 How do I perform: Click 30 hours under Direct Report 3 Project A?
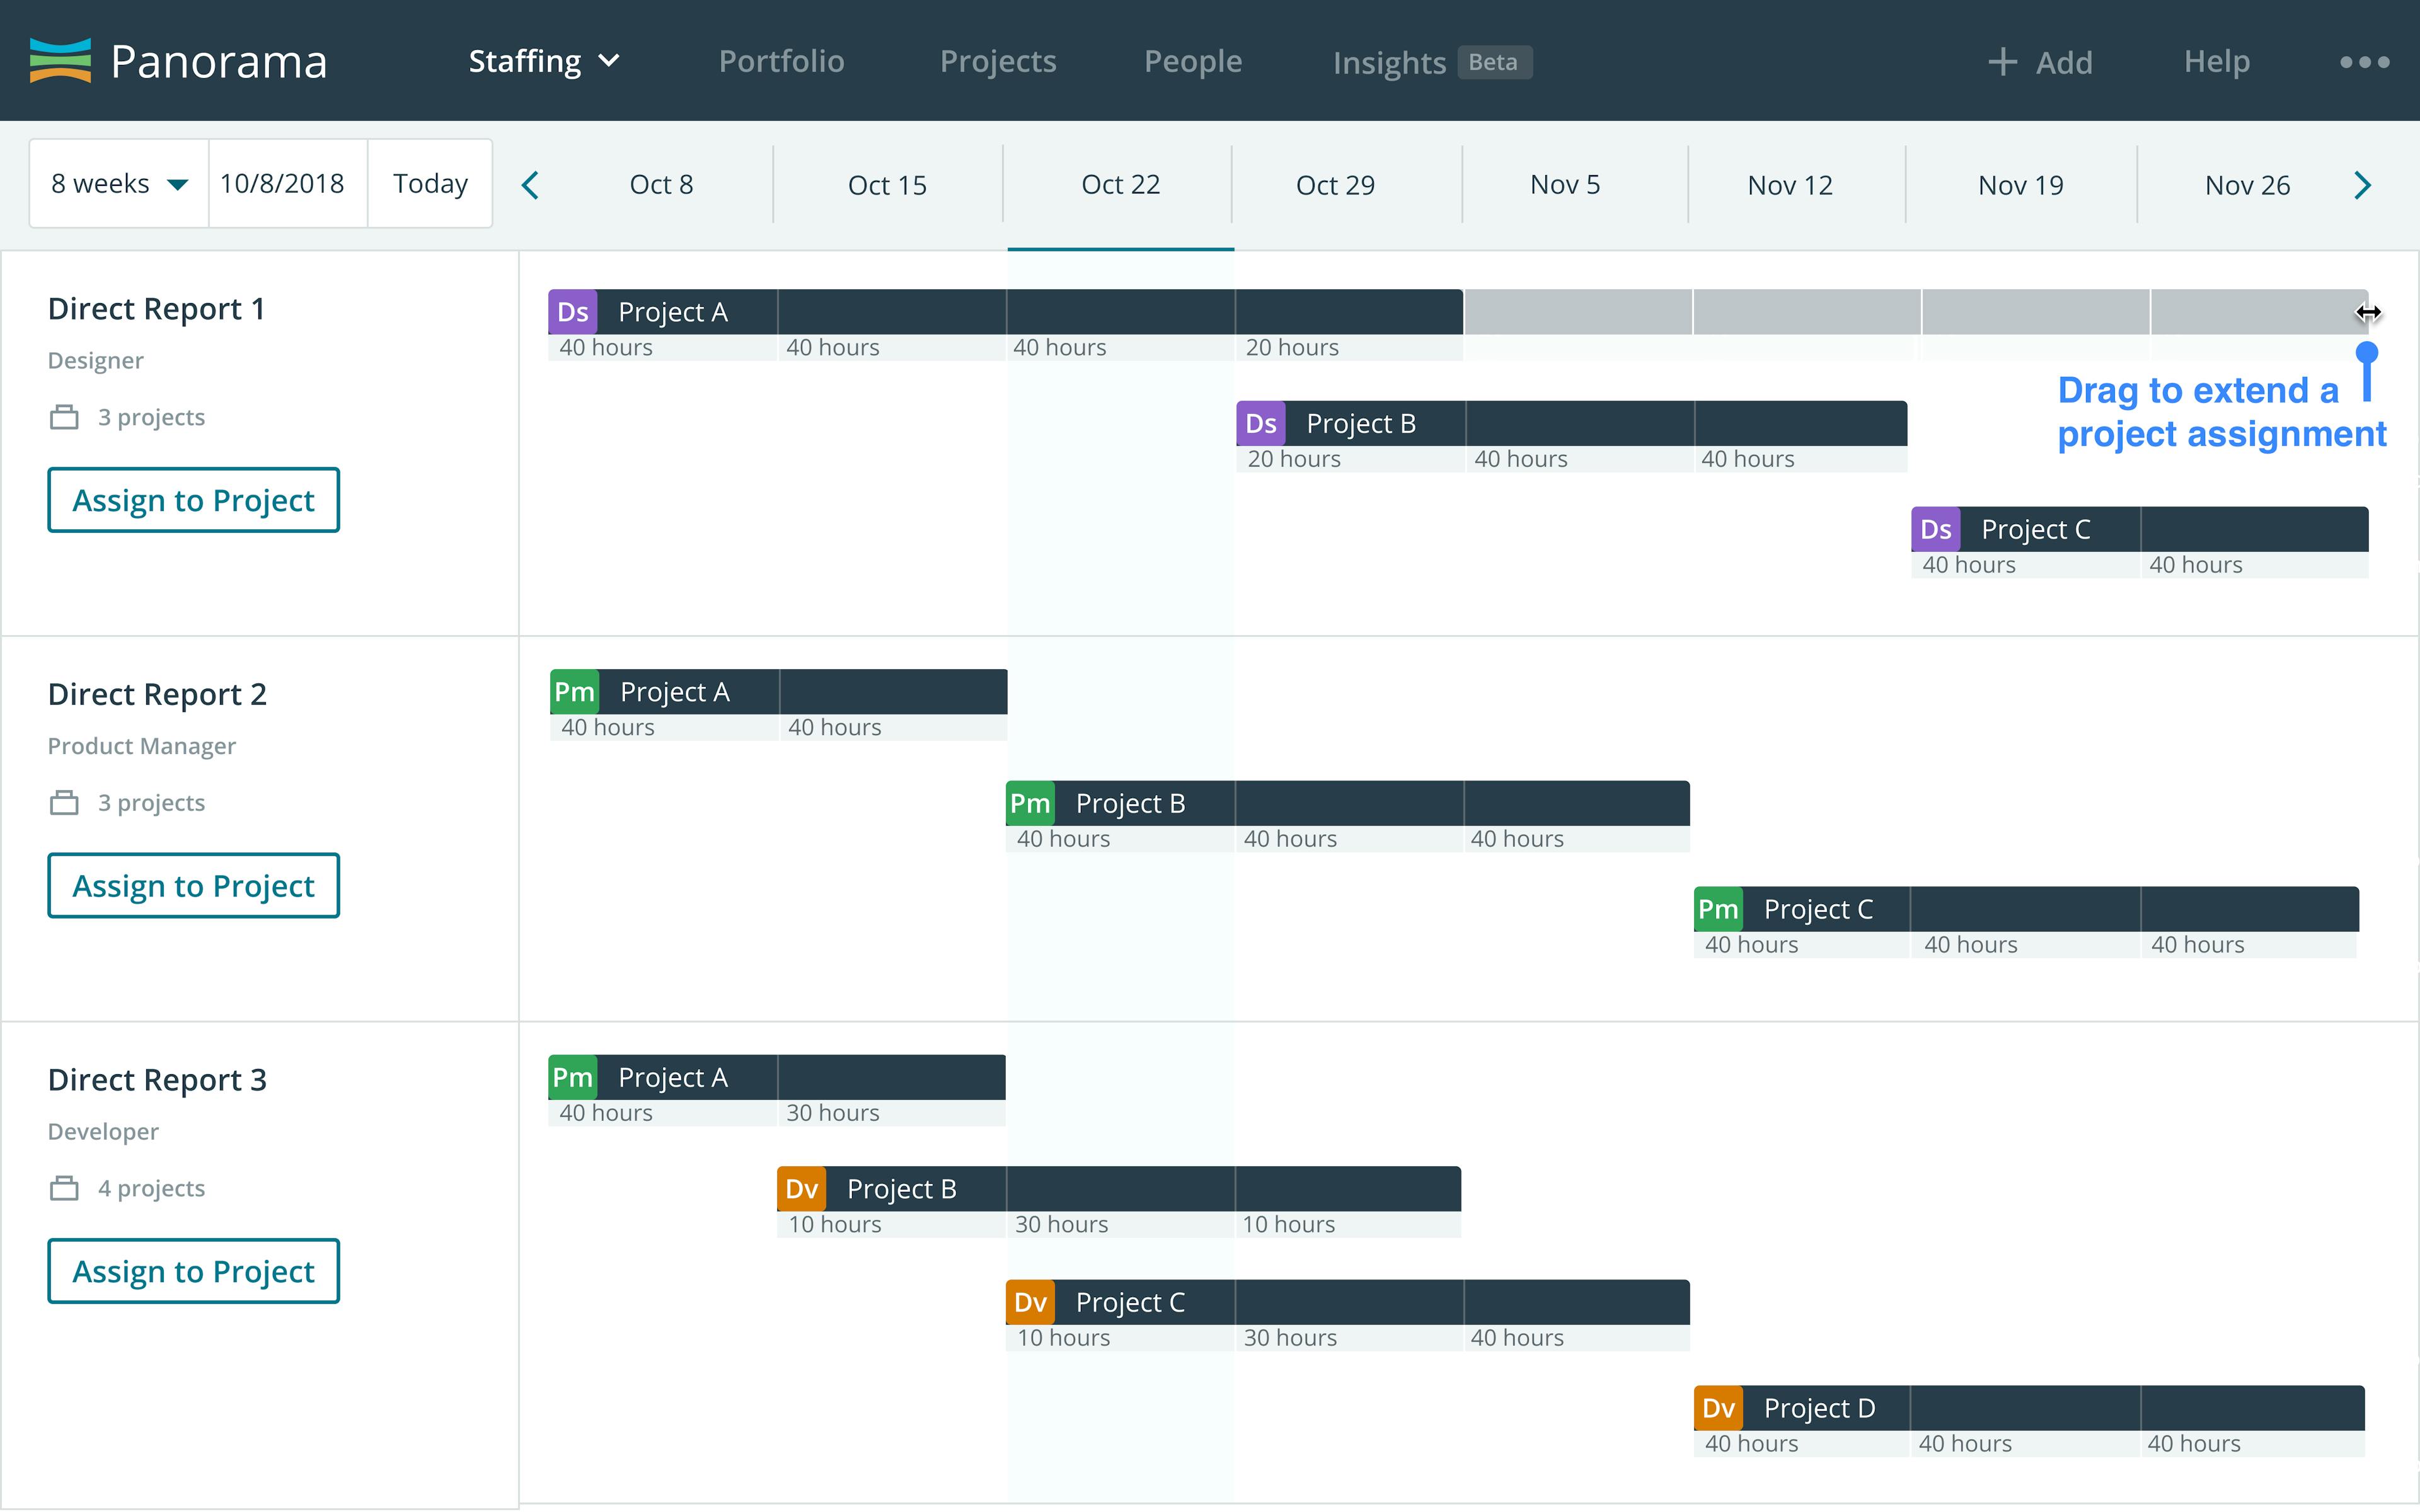pos(833,1113)
